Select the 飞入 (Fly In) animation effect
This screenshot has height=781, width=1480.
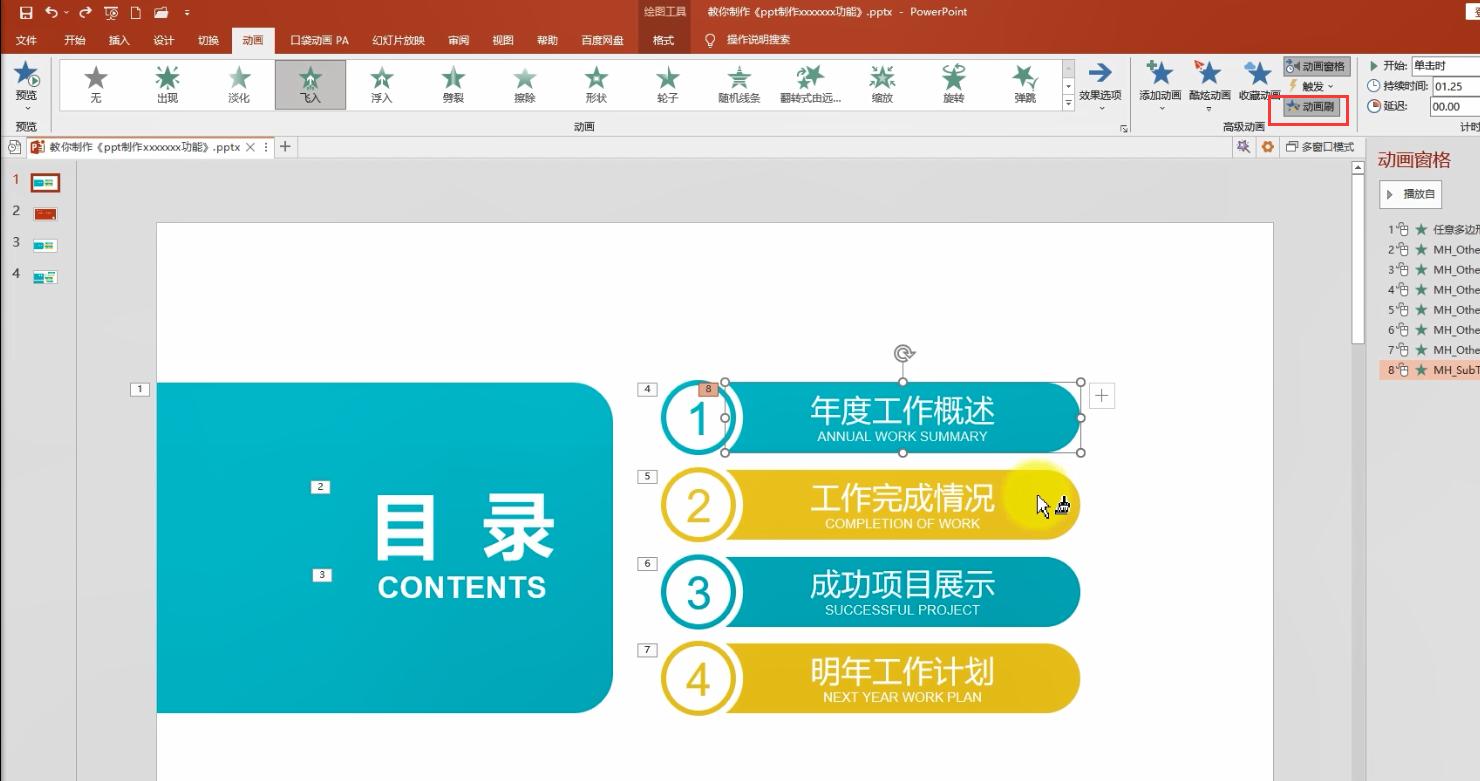coord(310,84)
